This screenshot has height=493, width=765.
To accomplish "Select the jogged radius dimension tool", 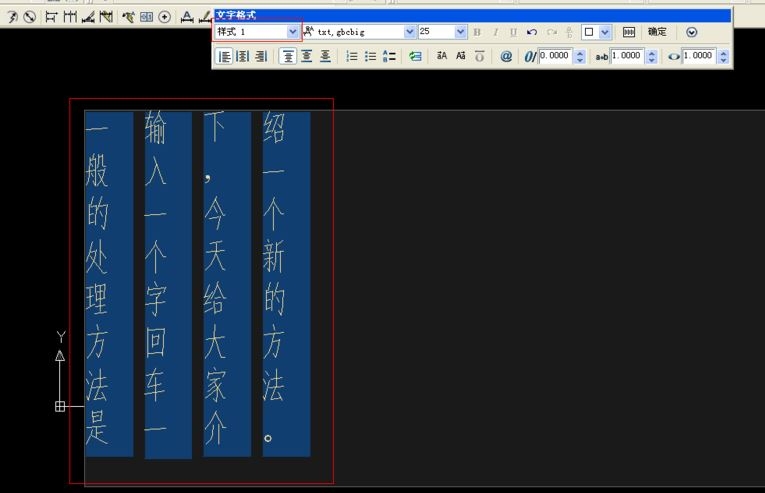I will (x=12, y=17).
